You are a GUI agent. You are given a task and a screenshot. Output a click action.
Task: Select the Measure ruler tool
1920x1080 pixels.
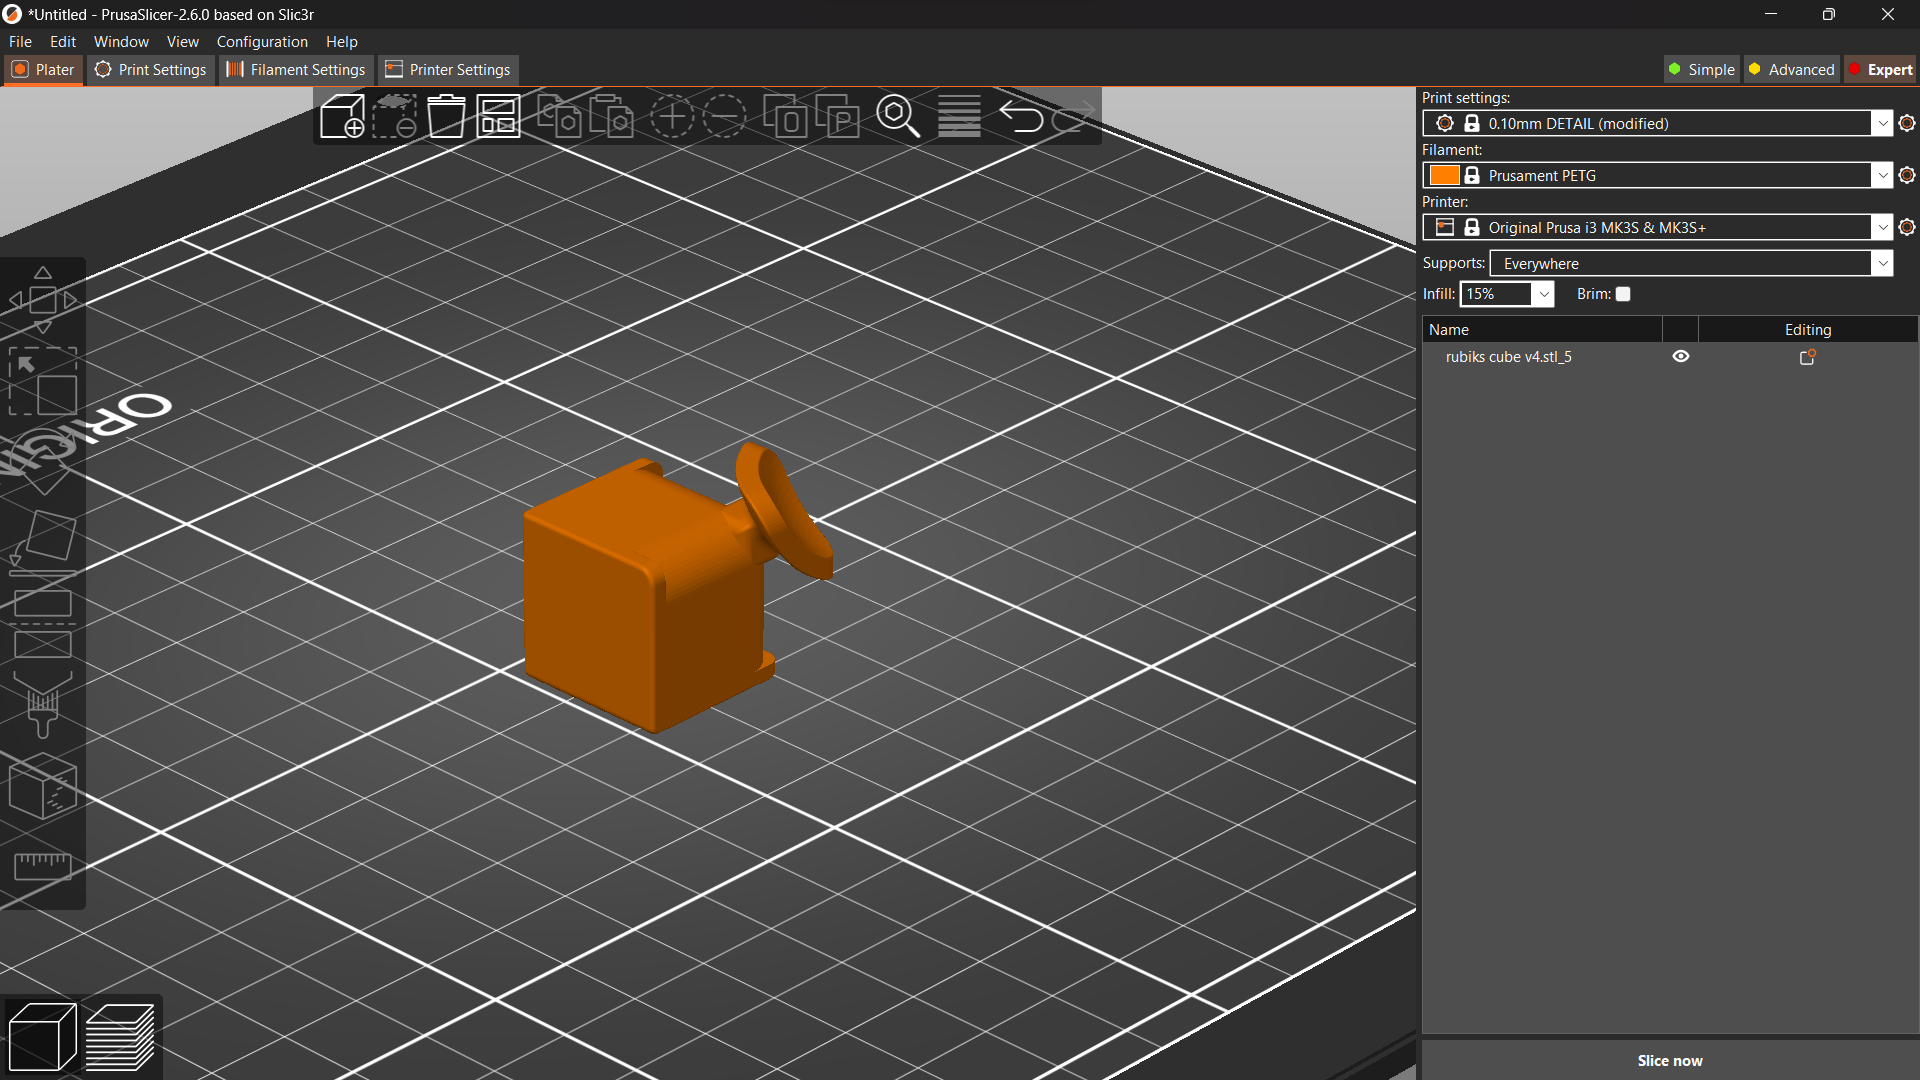[42, 865]
